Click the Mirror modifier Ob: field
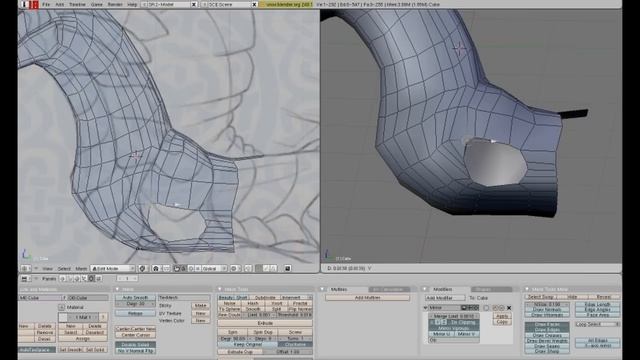 click(x=454, y=340)
